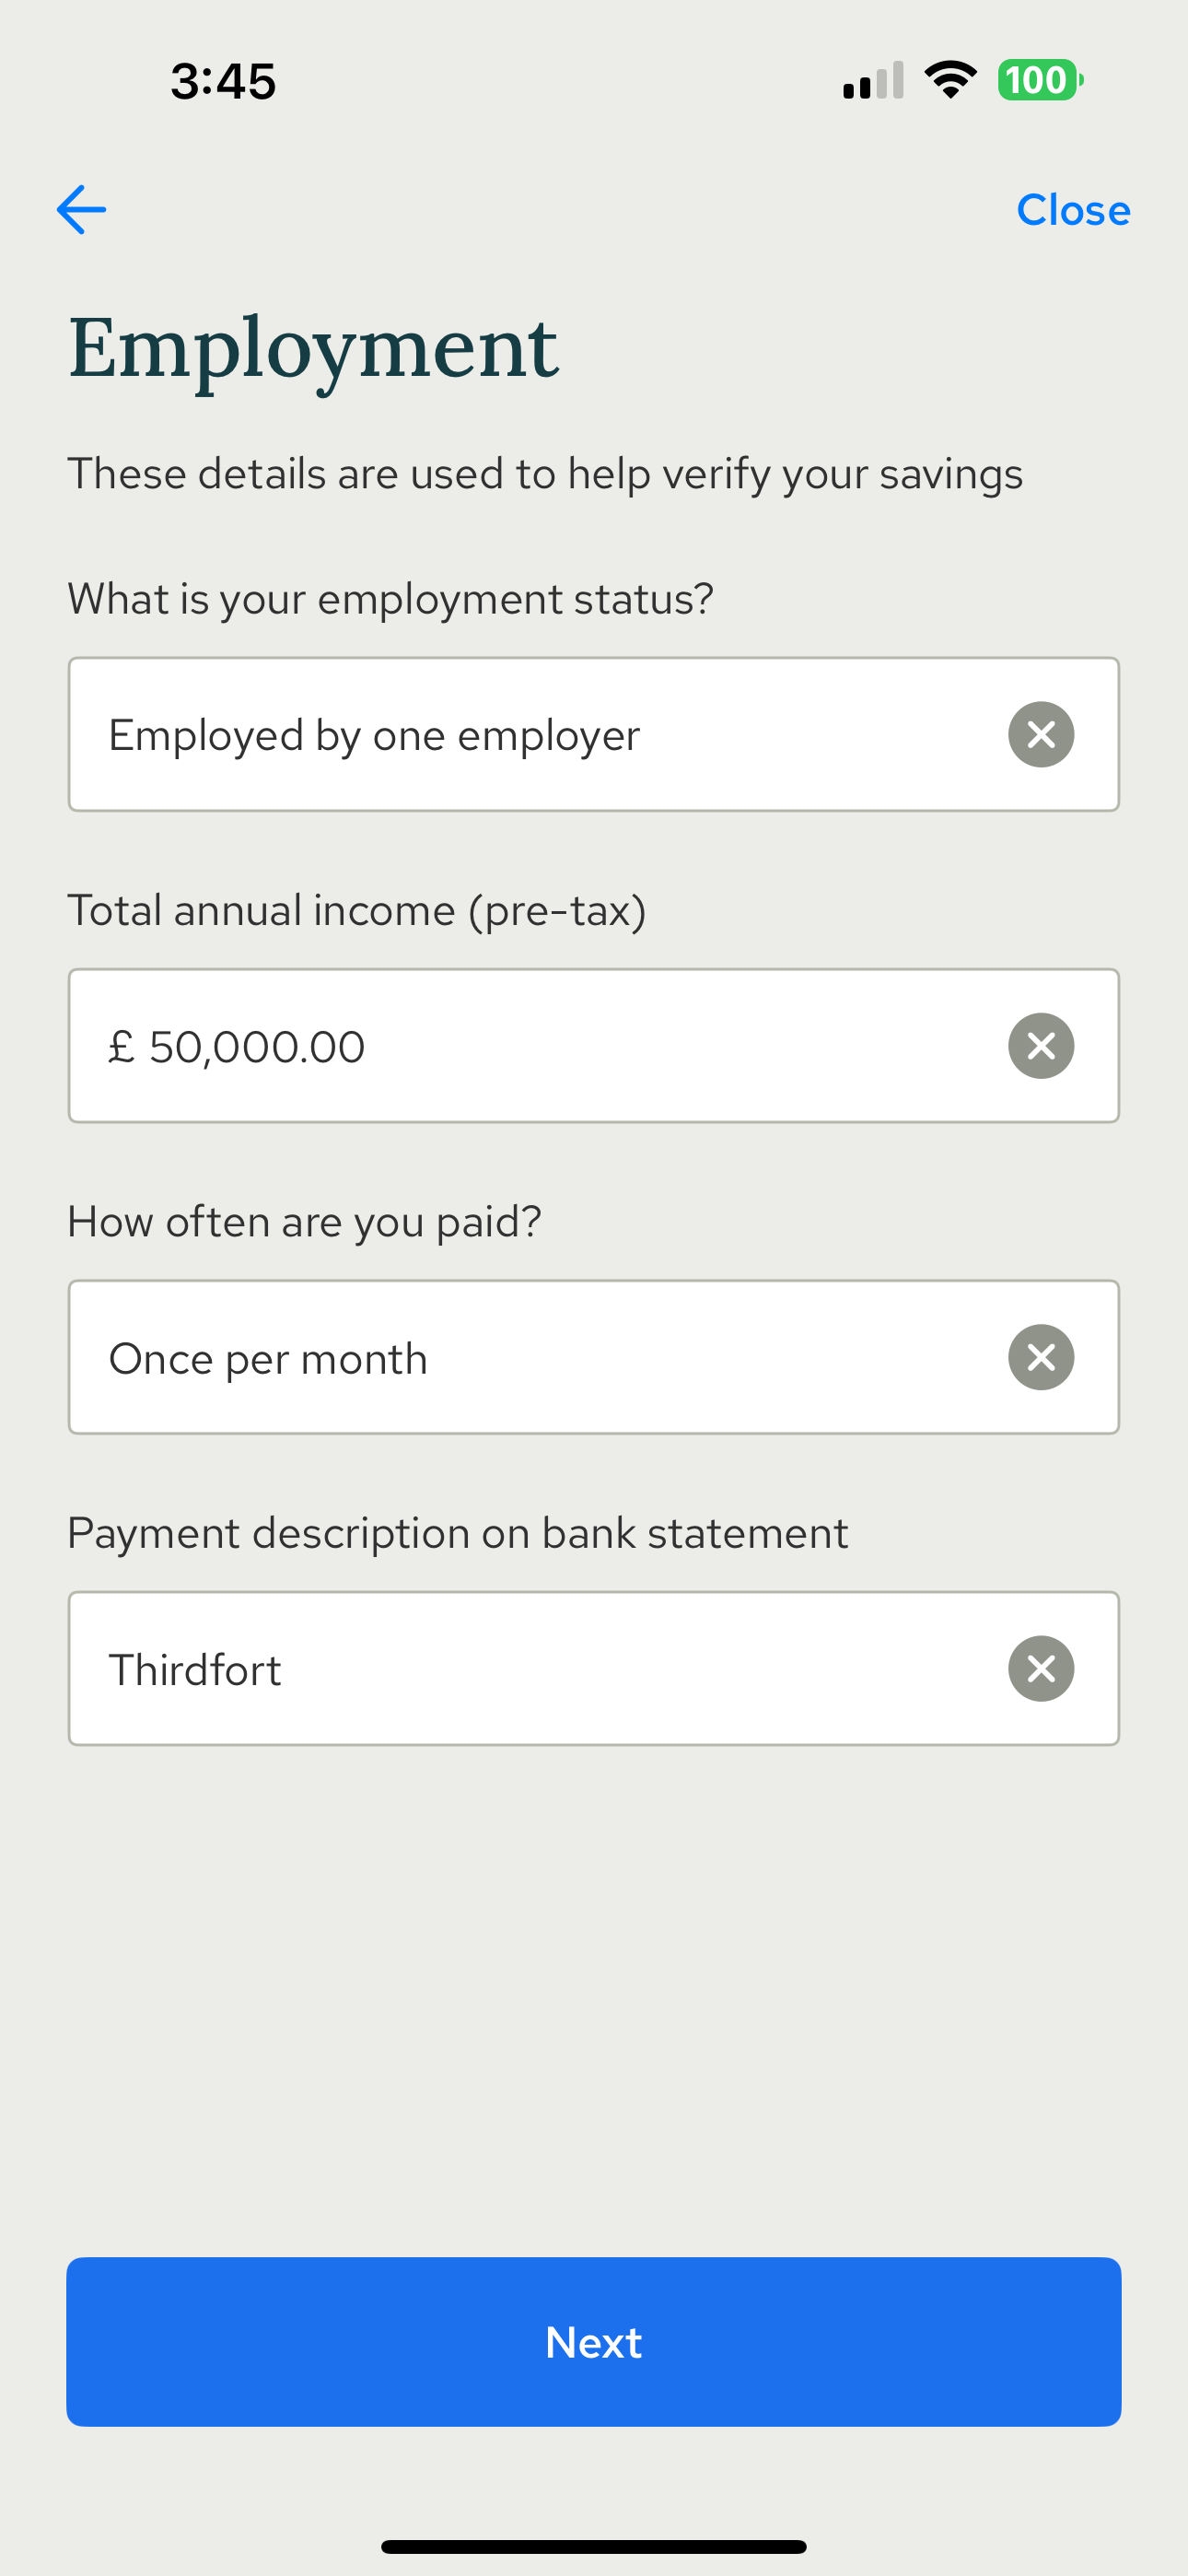Clear the Thirdfort payment description
The height and width of the screenshot is (2576, 1188).
click(x=1041, y=1669)
